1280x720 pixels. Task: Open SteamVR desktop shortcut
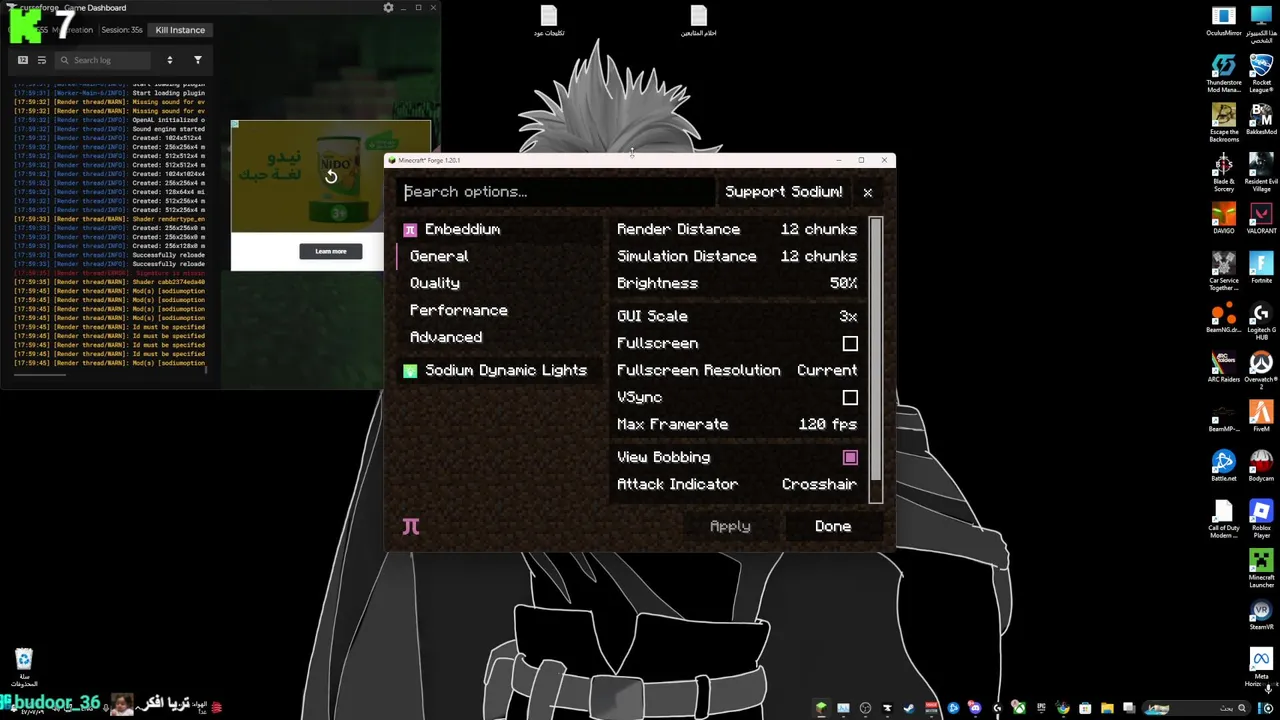coord(1261,614)
